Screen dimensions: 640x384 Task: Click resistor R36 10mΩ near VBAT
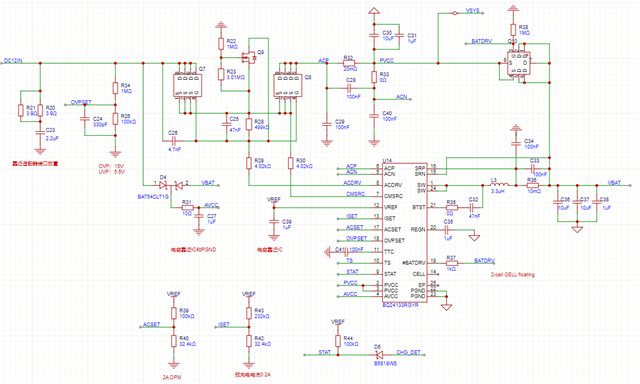(x=532, y=185)
